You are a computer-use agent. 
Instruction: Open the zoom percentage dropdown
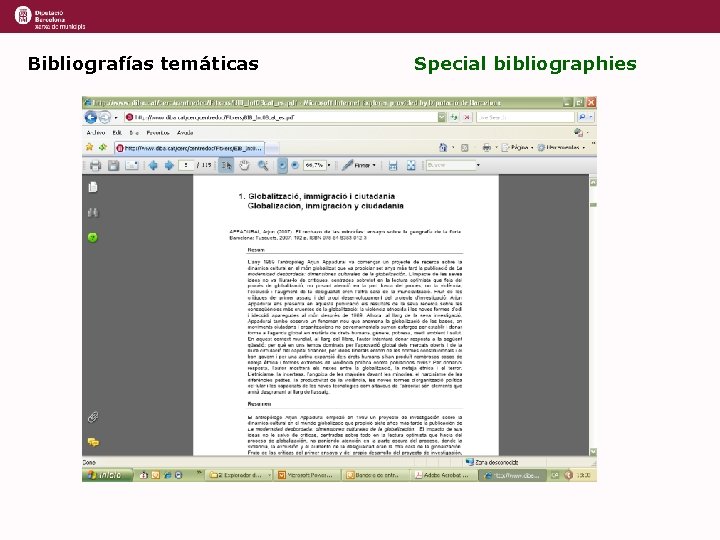[x=329, y=165]
